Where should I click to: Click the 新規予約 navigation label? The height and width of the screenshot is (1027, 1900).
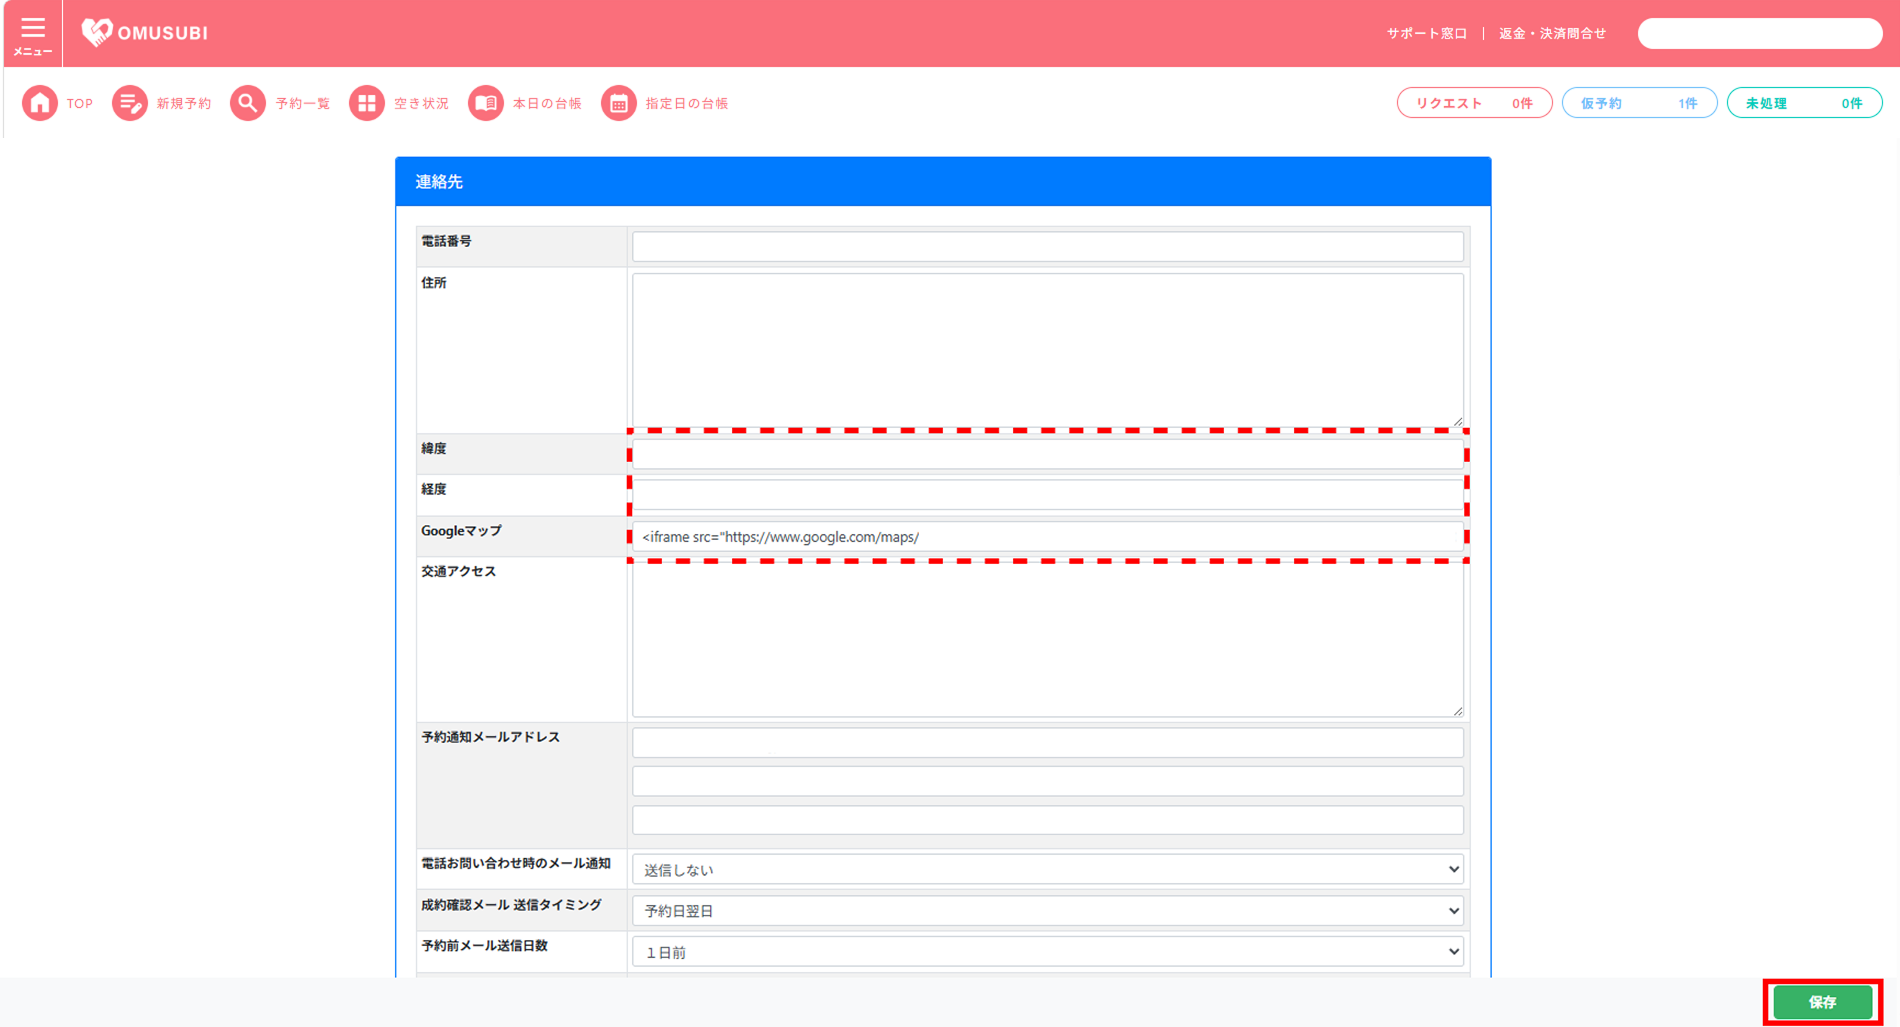184,104
